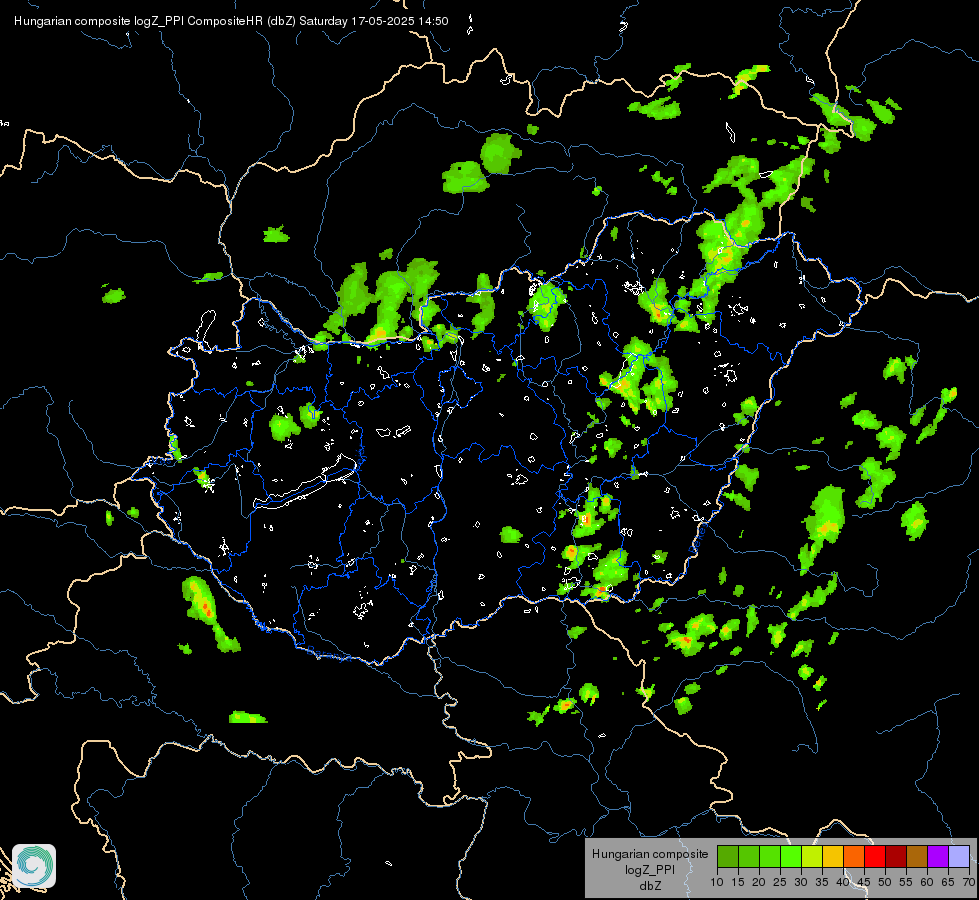Click the legend scale value 45
The image size is (979, 900).
tap(864, 882)
